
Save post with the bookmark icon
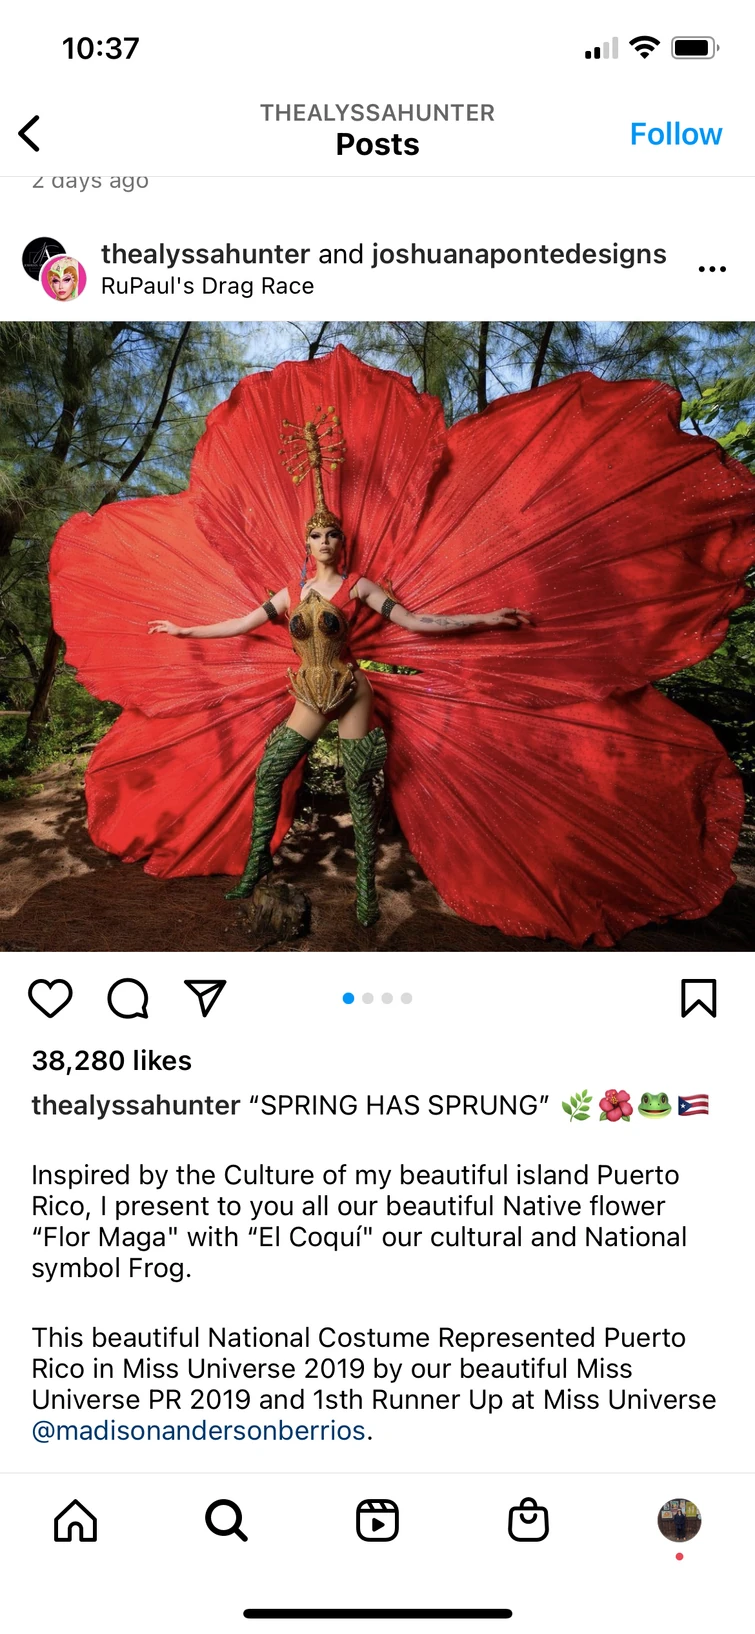click(x=698, y=998)
